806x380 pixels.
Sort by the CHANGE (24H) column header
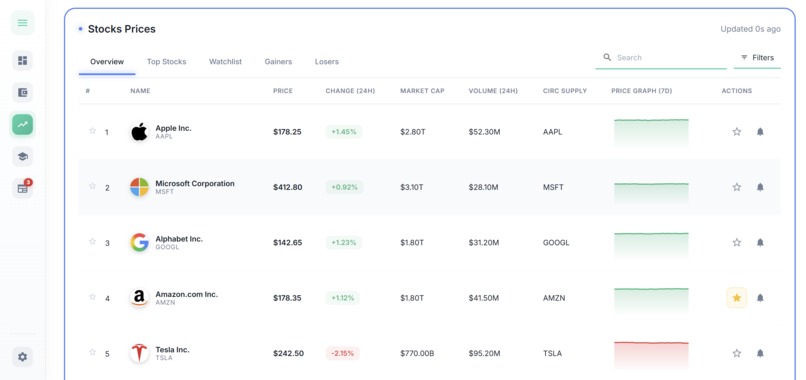click(x=350, y=91)
